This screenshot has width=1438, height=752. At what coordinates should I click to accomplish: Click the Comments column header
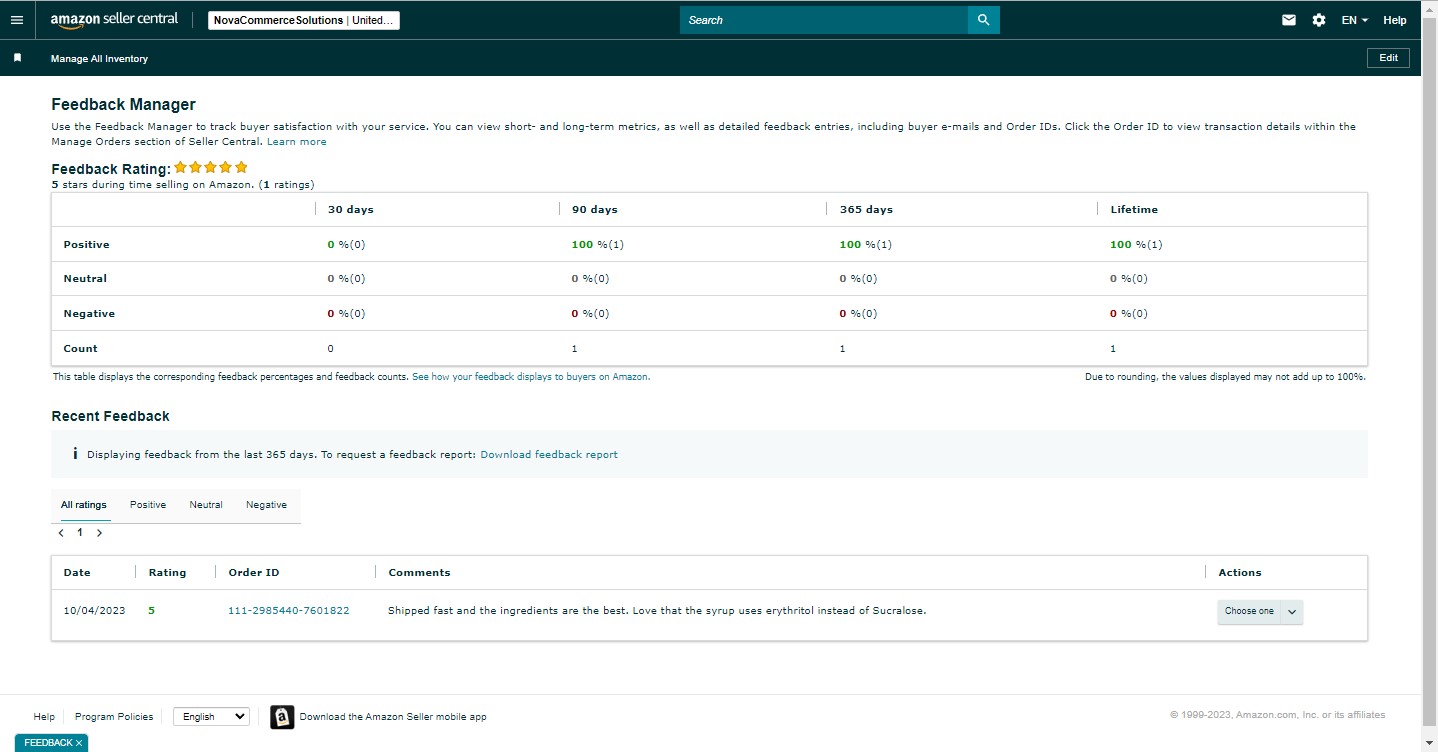419,573
